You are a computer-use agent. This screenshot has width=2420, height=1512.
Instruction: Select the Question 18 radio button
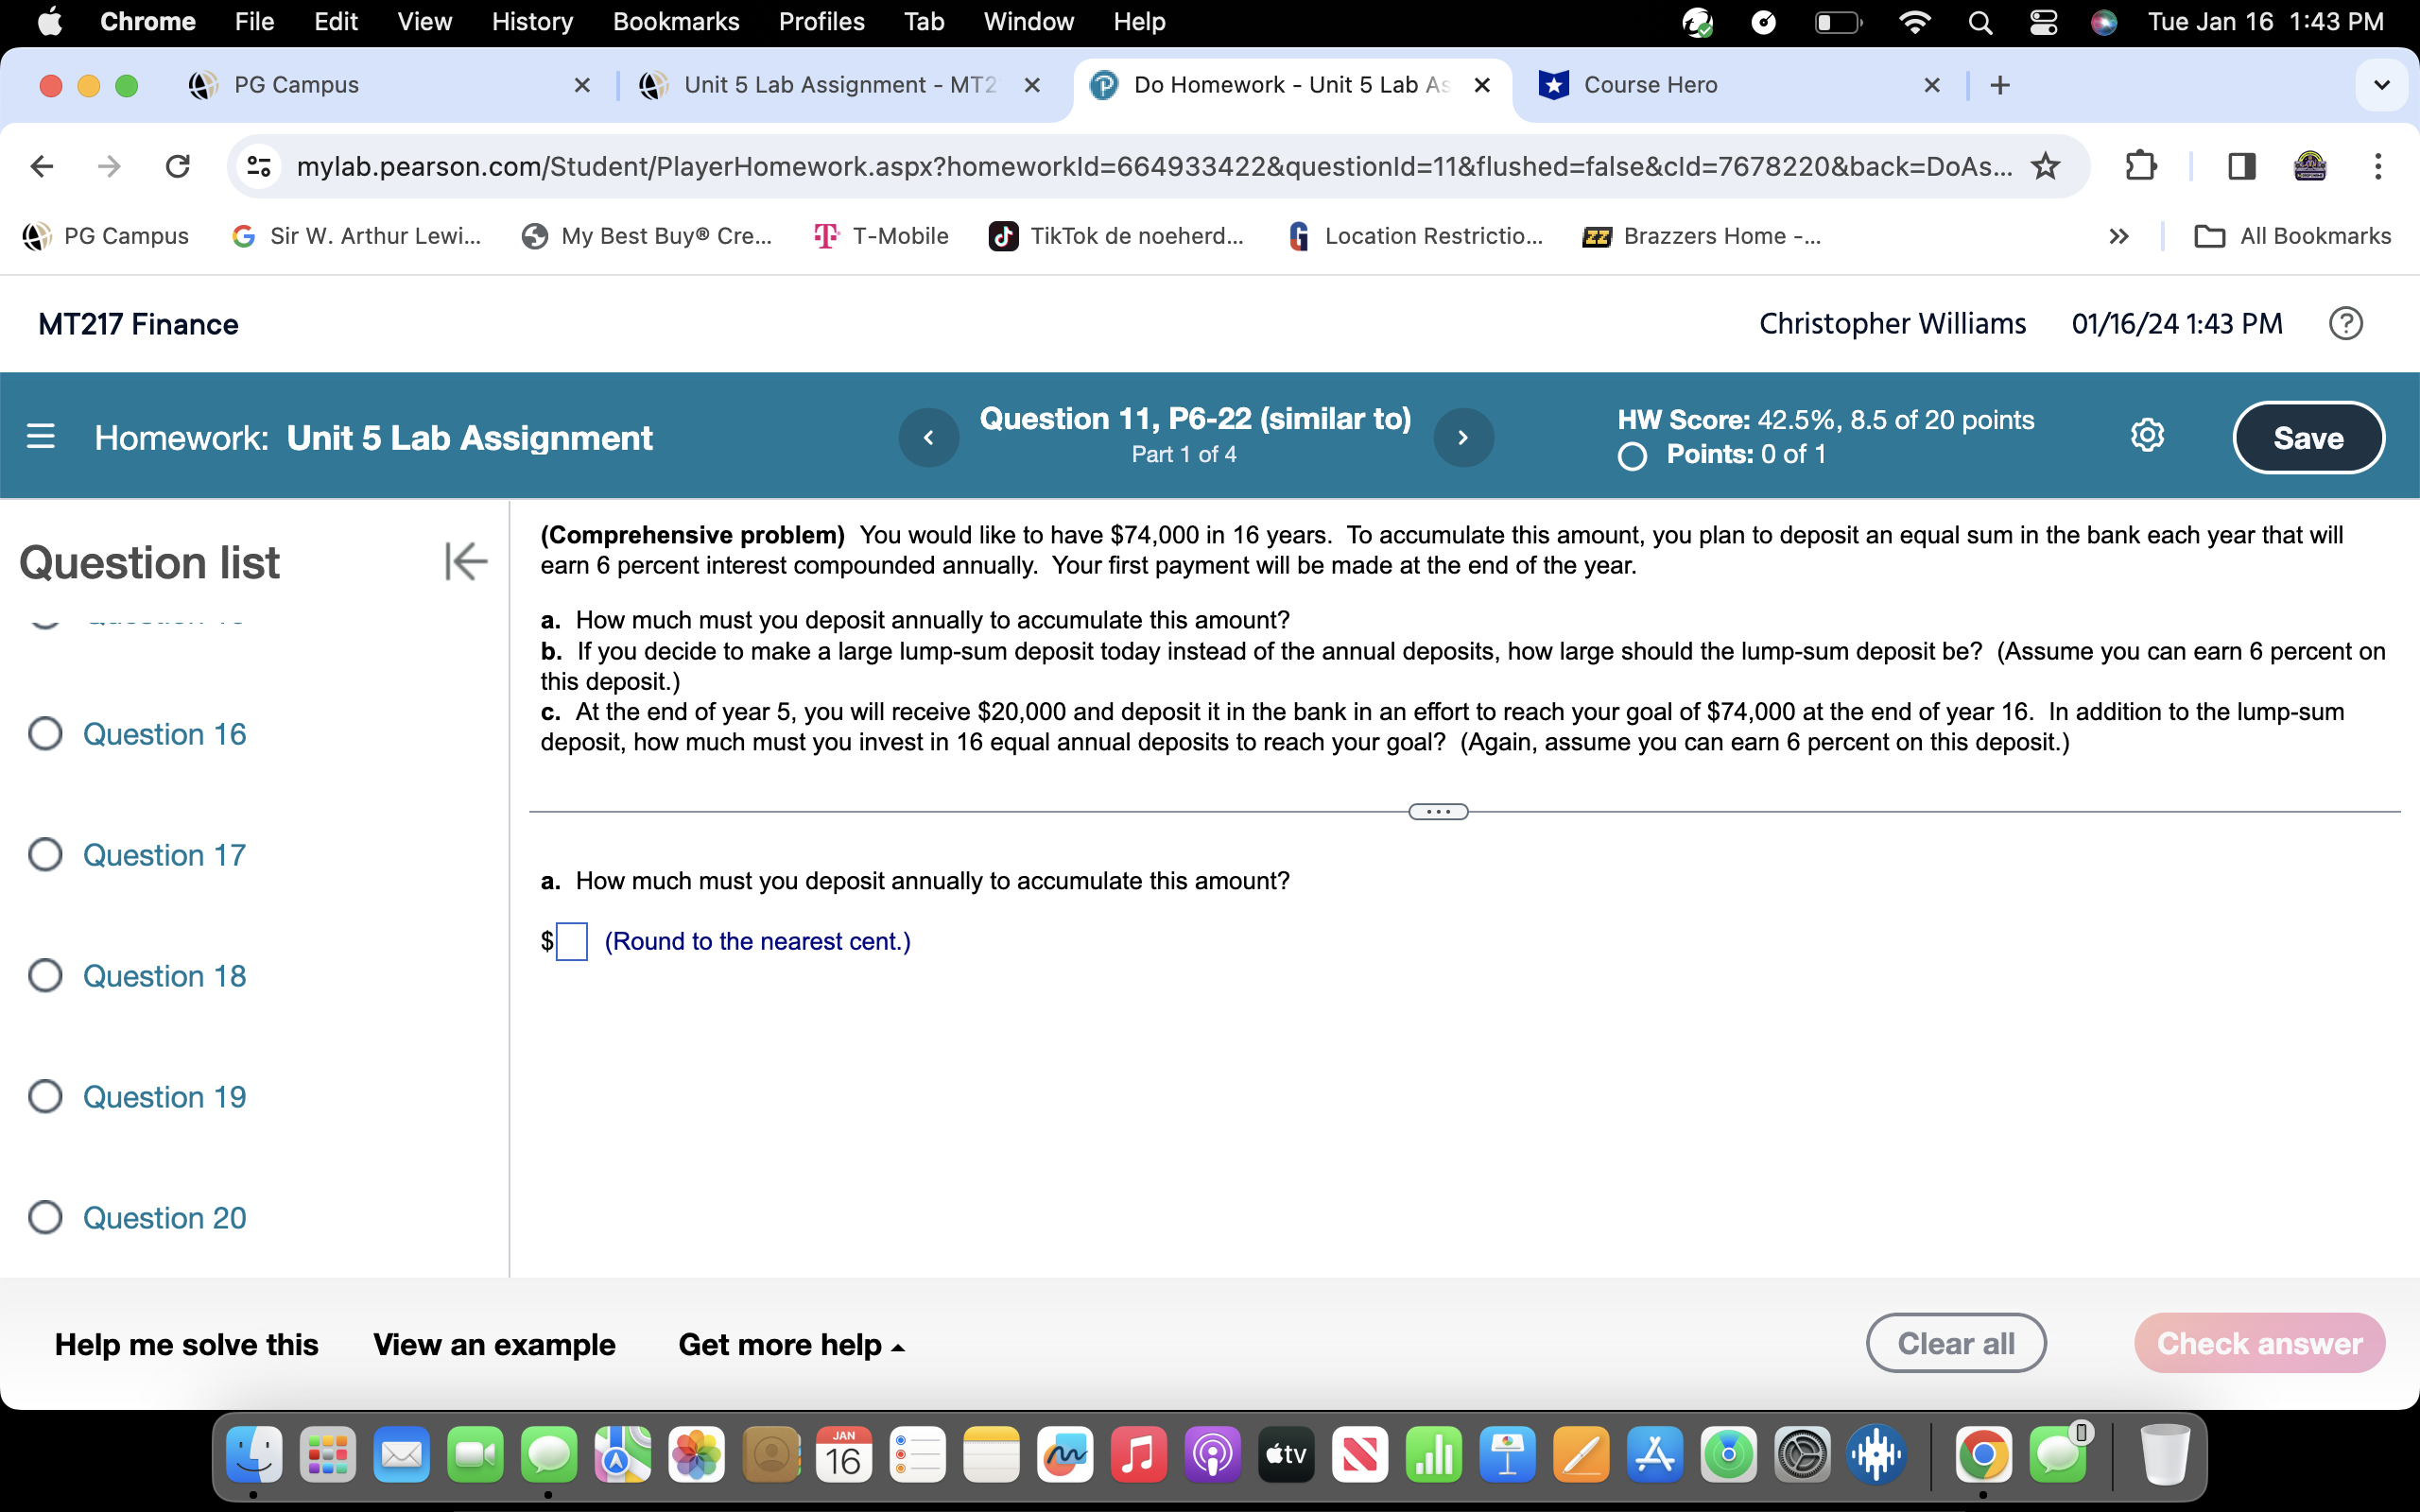tap(44, 975)
